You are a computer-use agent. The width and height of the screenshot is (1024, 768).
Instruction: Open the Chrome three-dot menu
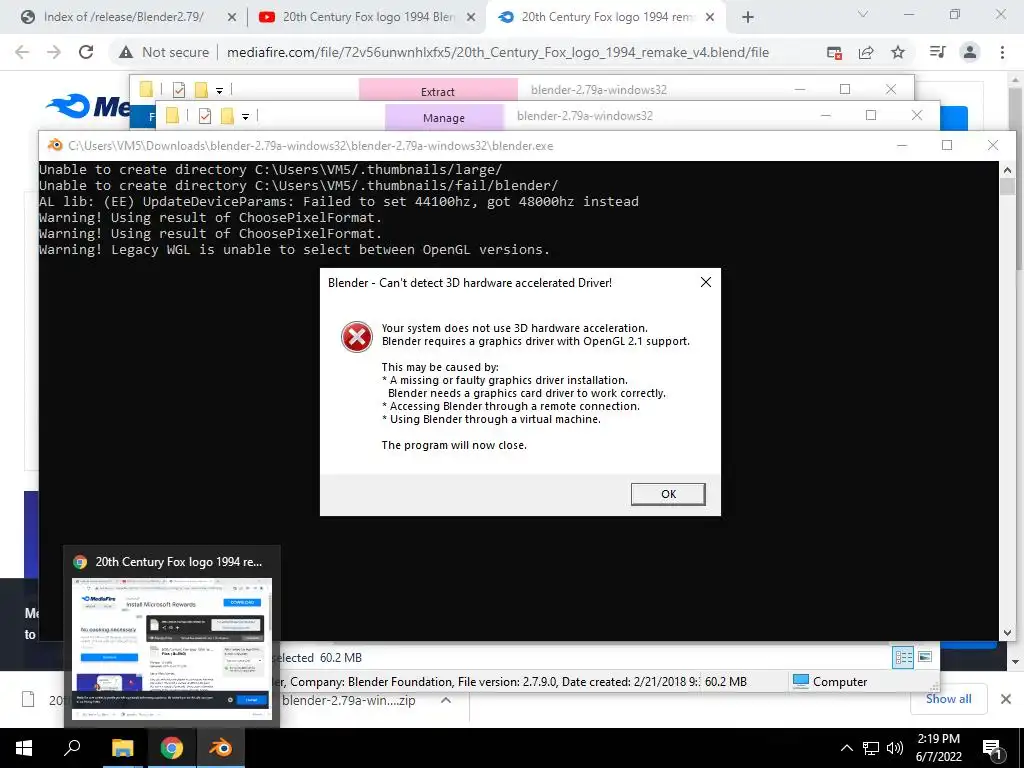click(x=1002, y=52)
